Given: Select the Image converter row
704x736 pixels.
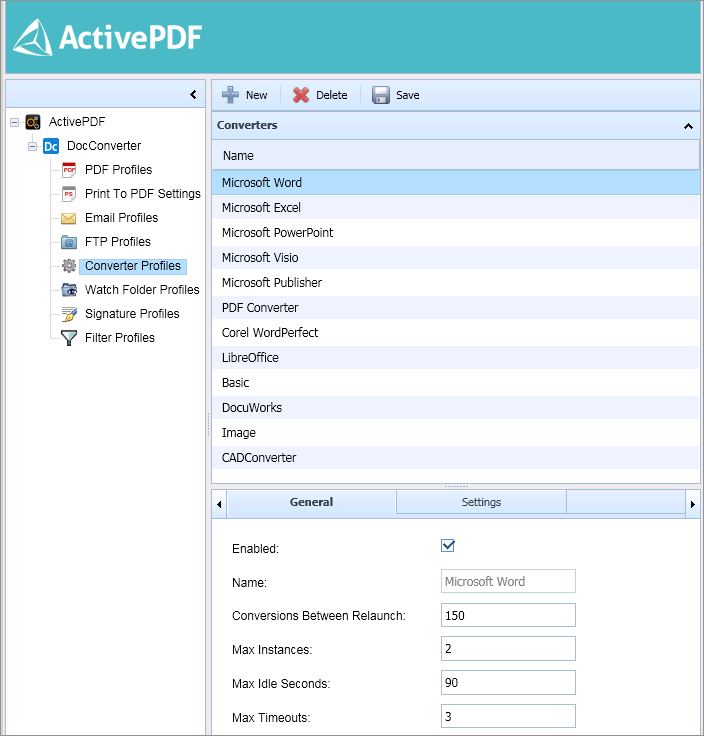Looking at the screenshot, I should [x=455, y=433].
